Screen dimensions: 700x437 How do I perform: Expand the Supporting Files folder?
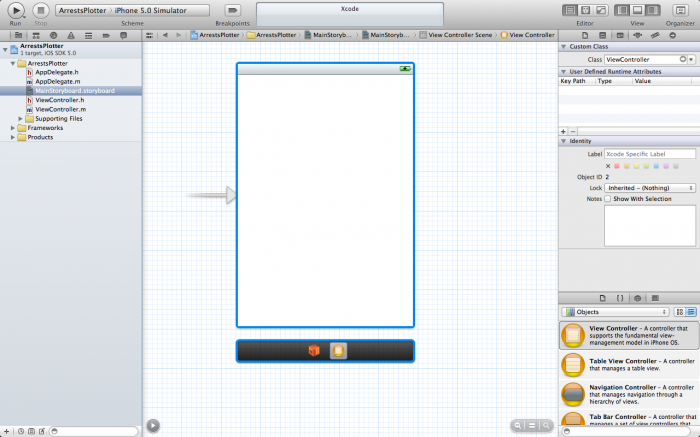point(21,119)
